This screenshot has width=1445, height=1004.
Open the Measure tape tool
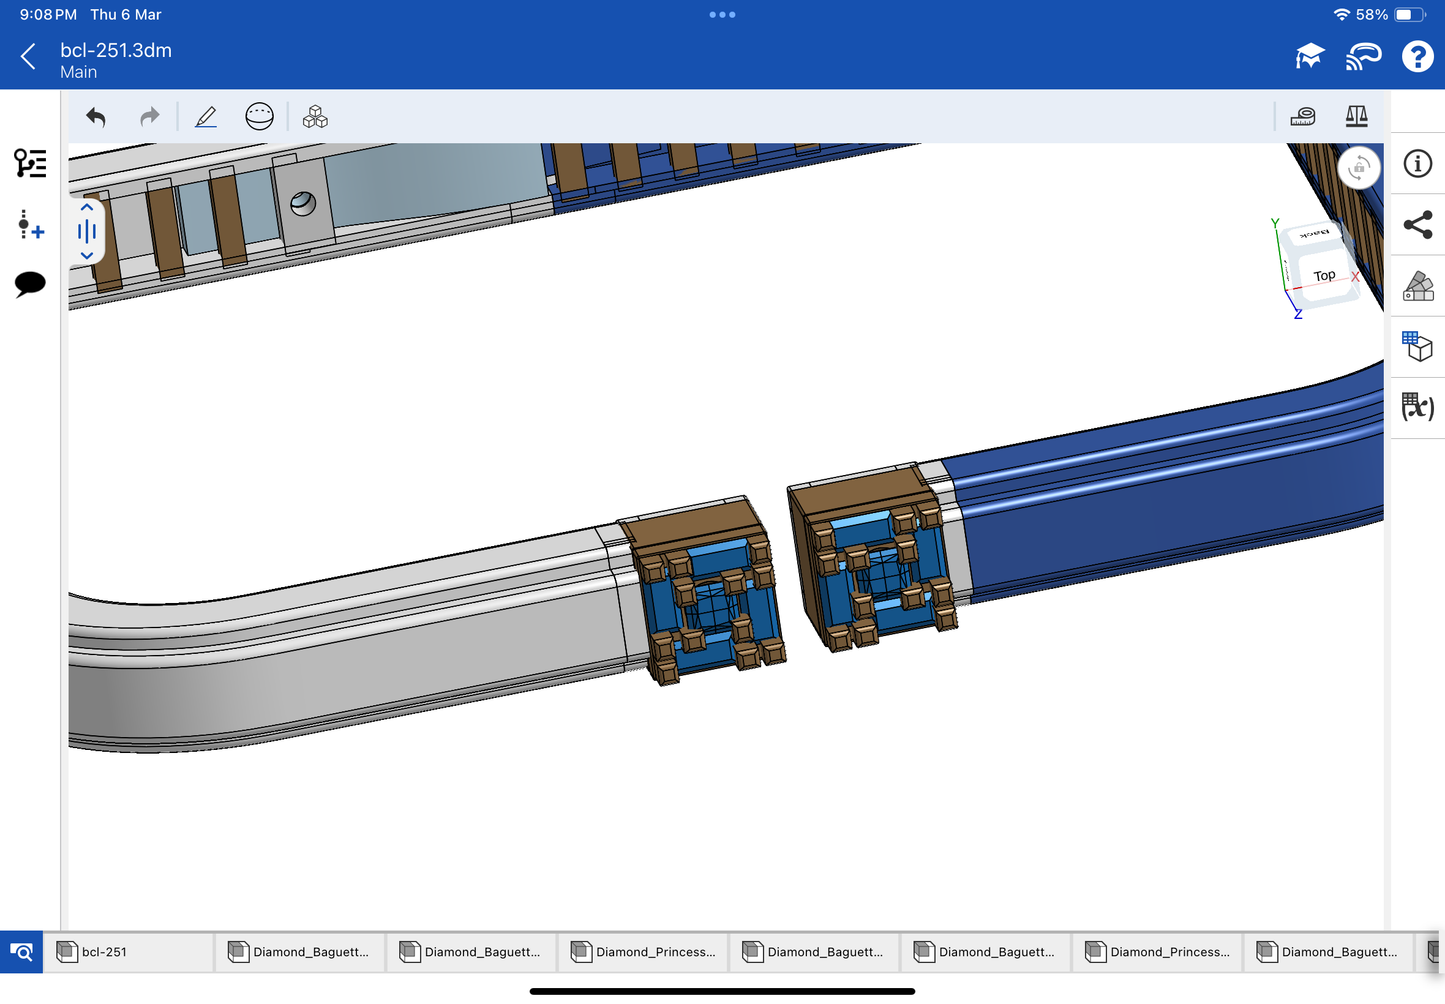click(1303, 117)
